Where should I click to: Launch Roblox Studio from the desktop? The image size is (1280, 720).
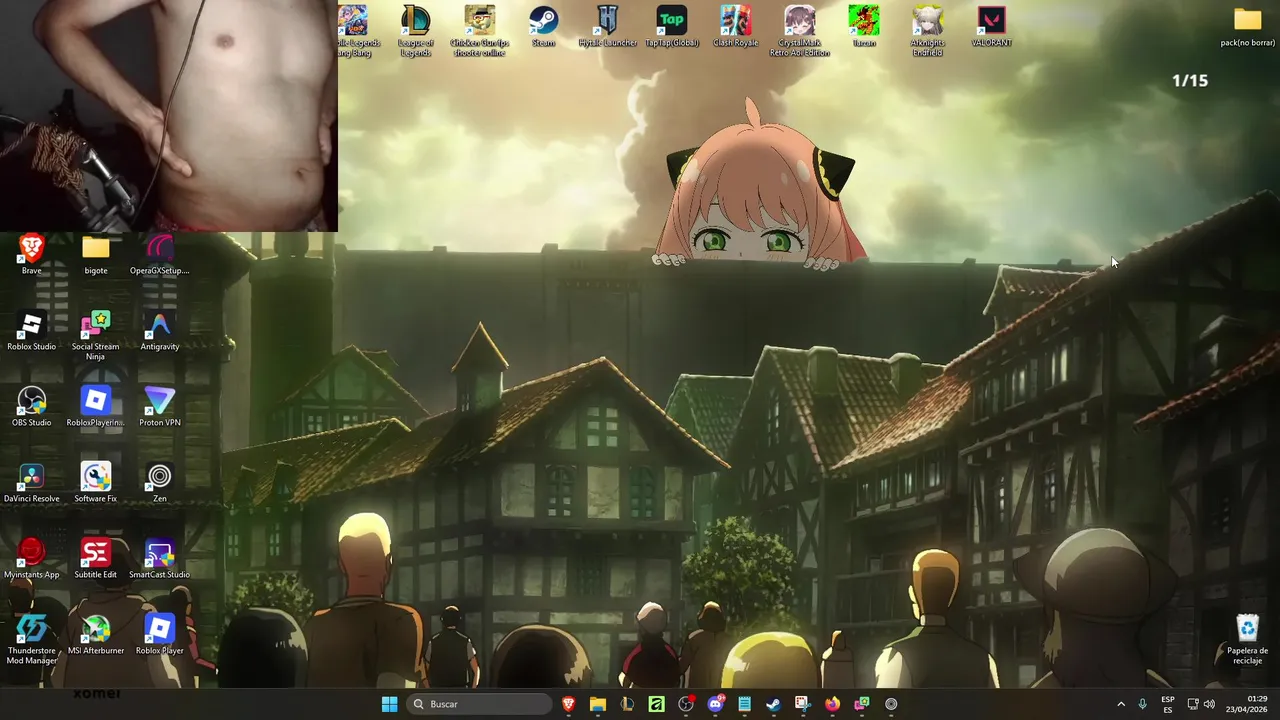point(31,330)
